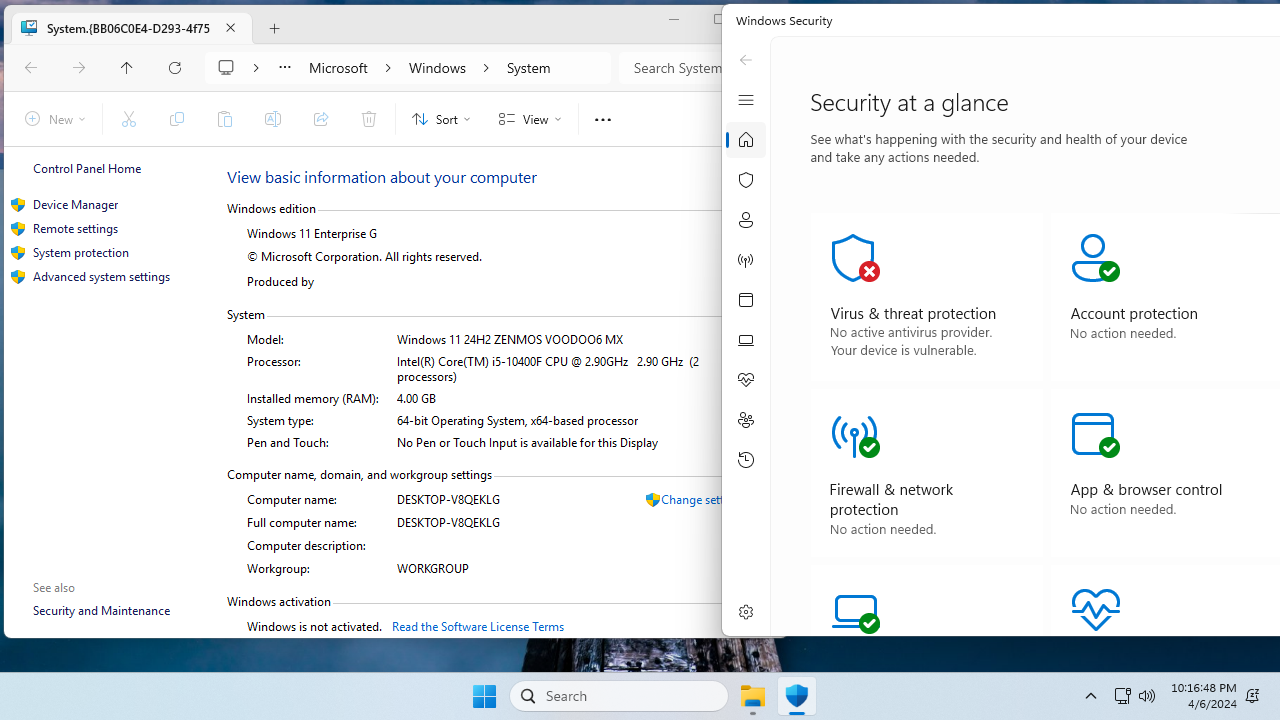Add a new File Explorer tab

pyautogui.click(x=275, y=28)
